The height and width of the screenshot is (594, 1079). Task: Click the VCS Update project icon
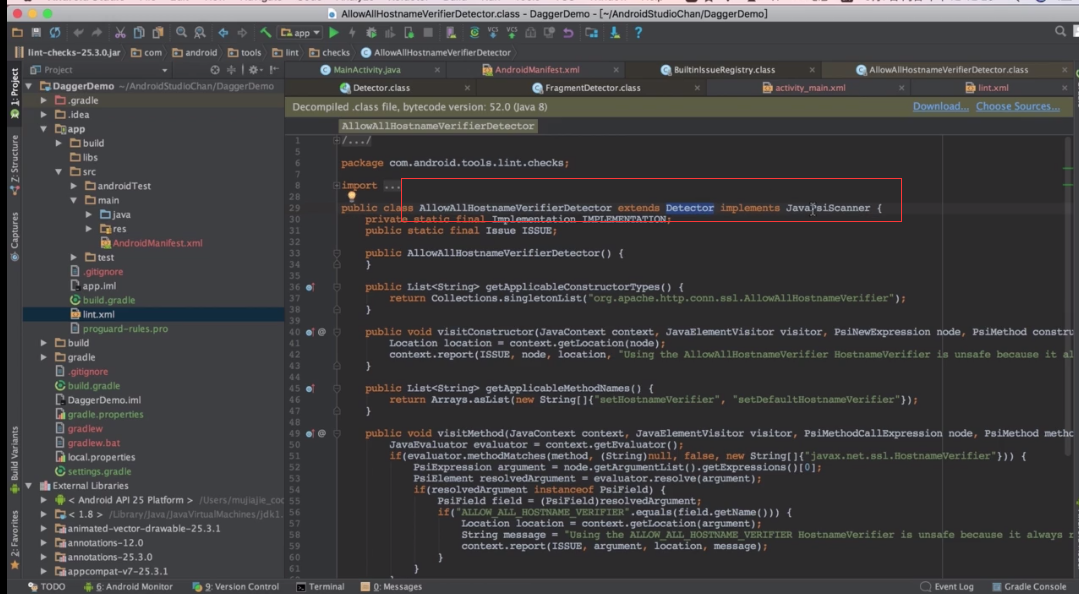(493, 32)
